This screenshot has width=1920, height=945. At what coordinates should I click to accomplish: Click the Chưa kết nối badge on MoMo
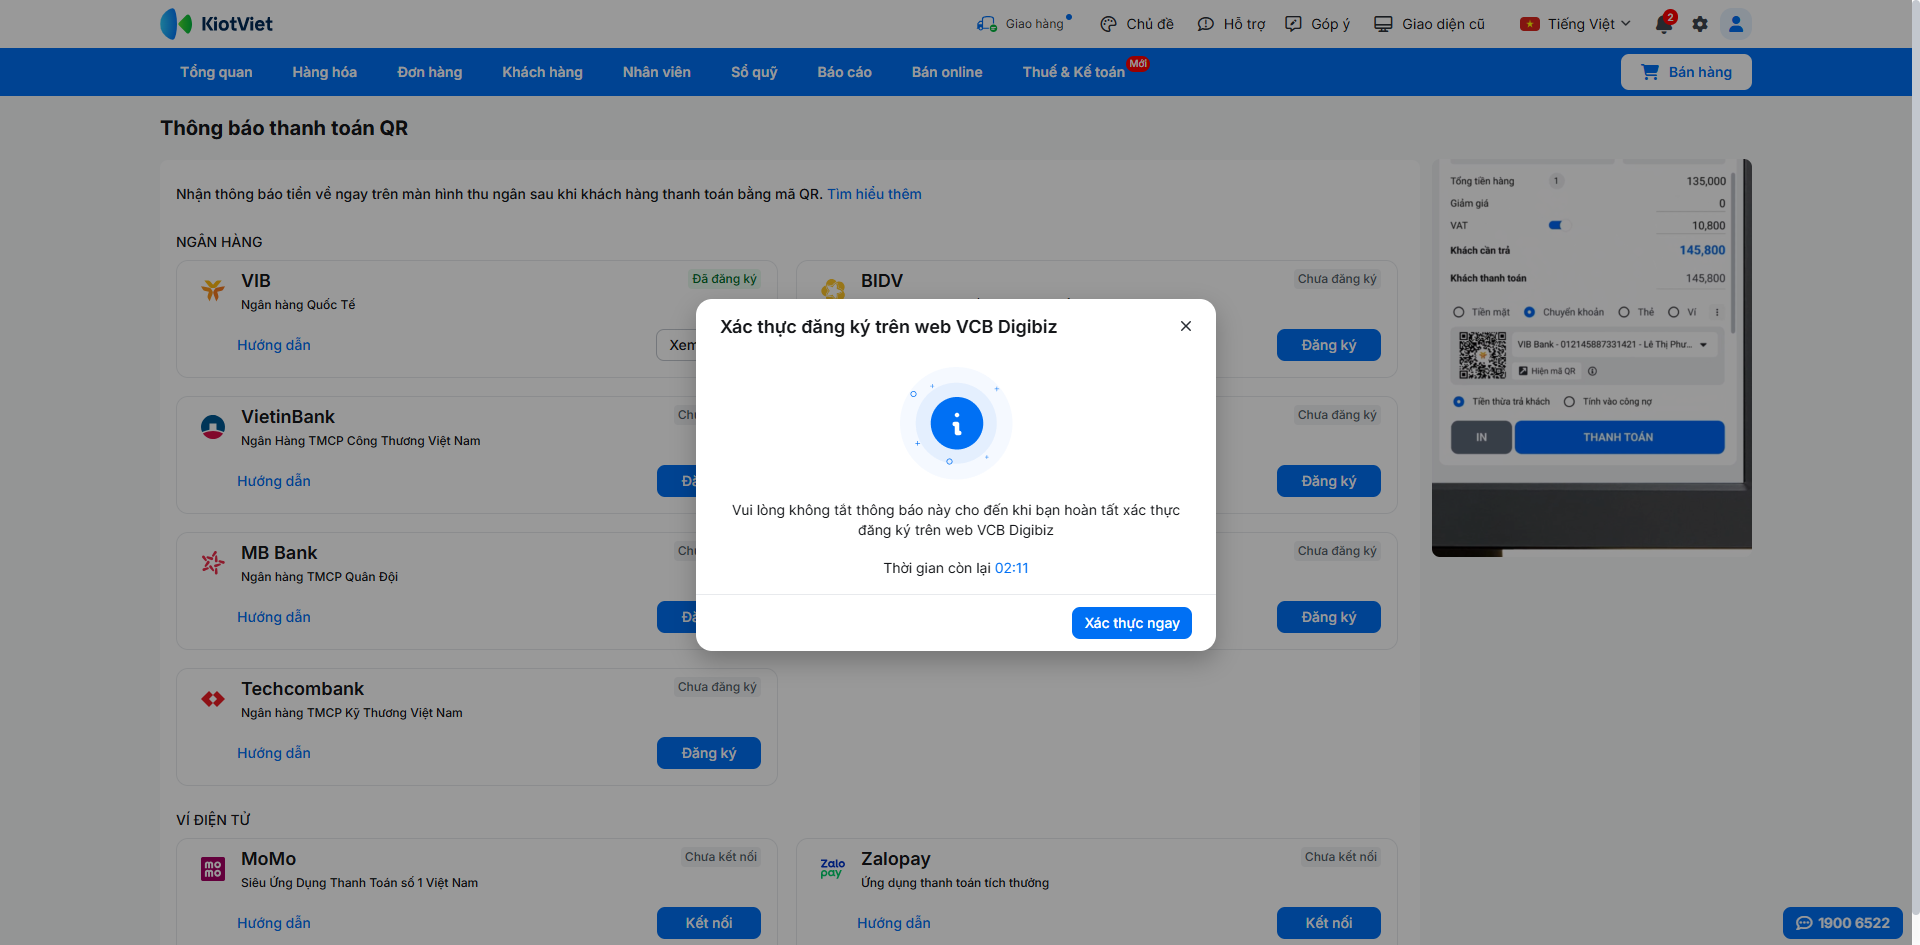(x=721, y=857)
